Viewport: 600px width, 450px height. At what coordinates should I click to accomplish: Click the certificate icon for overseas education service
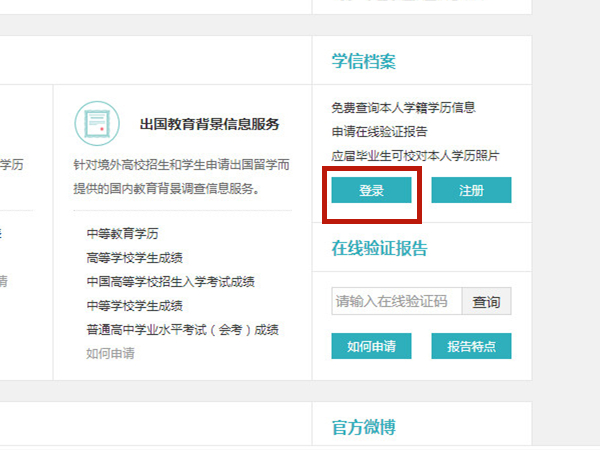(x=96, y=124)
